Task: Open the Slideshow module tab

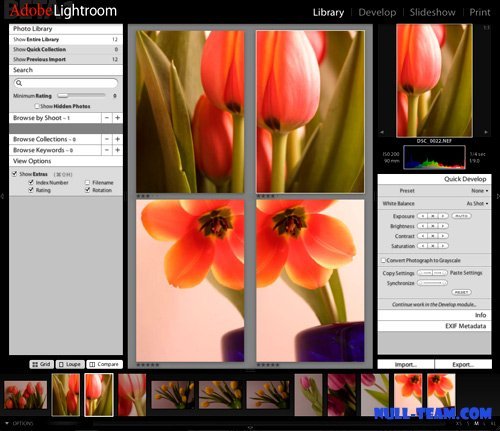Action: 432,12
